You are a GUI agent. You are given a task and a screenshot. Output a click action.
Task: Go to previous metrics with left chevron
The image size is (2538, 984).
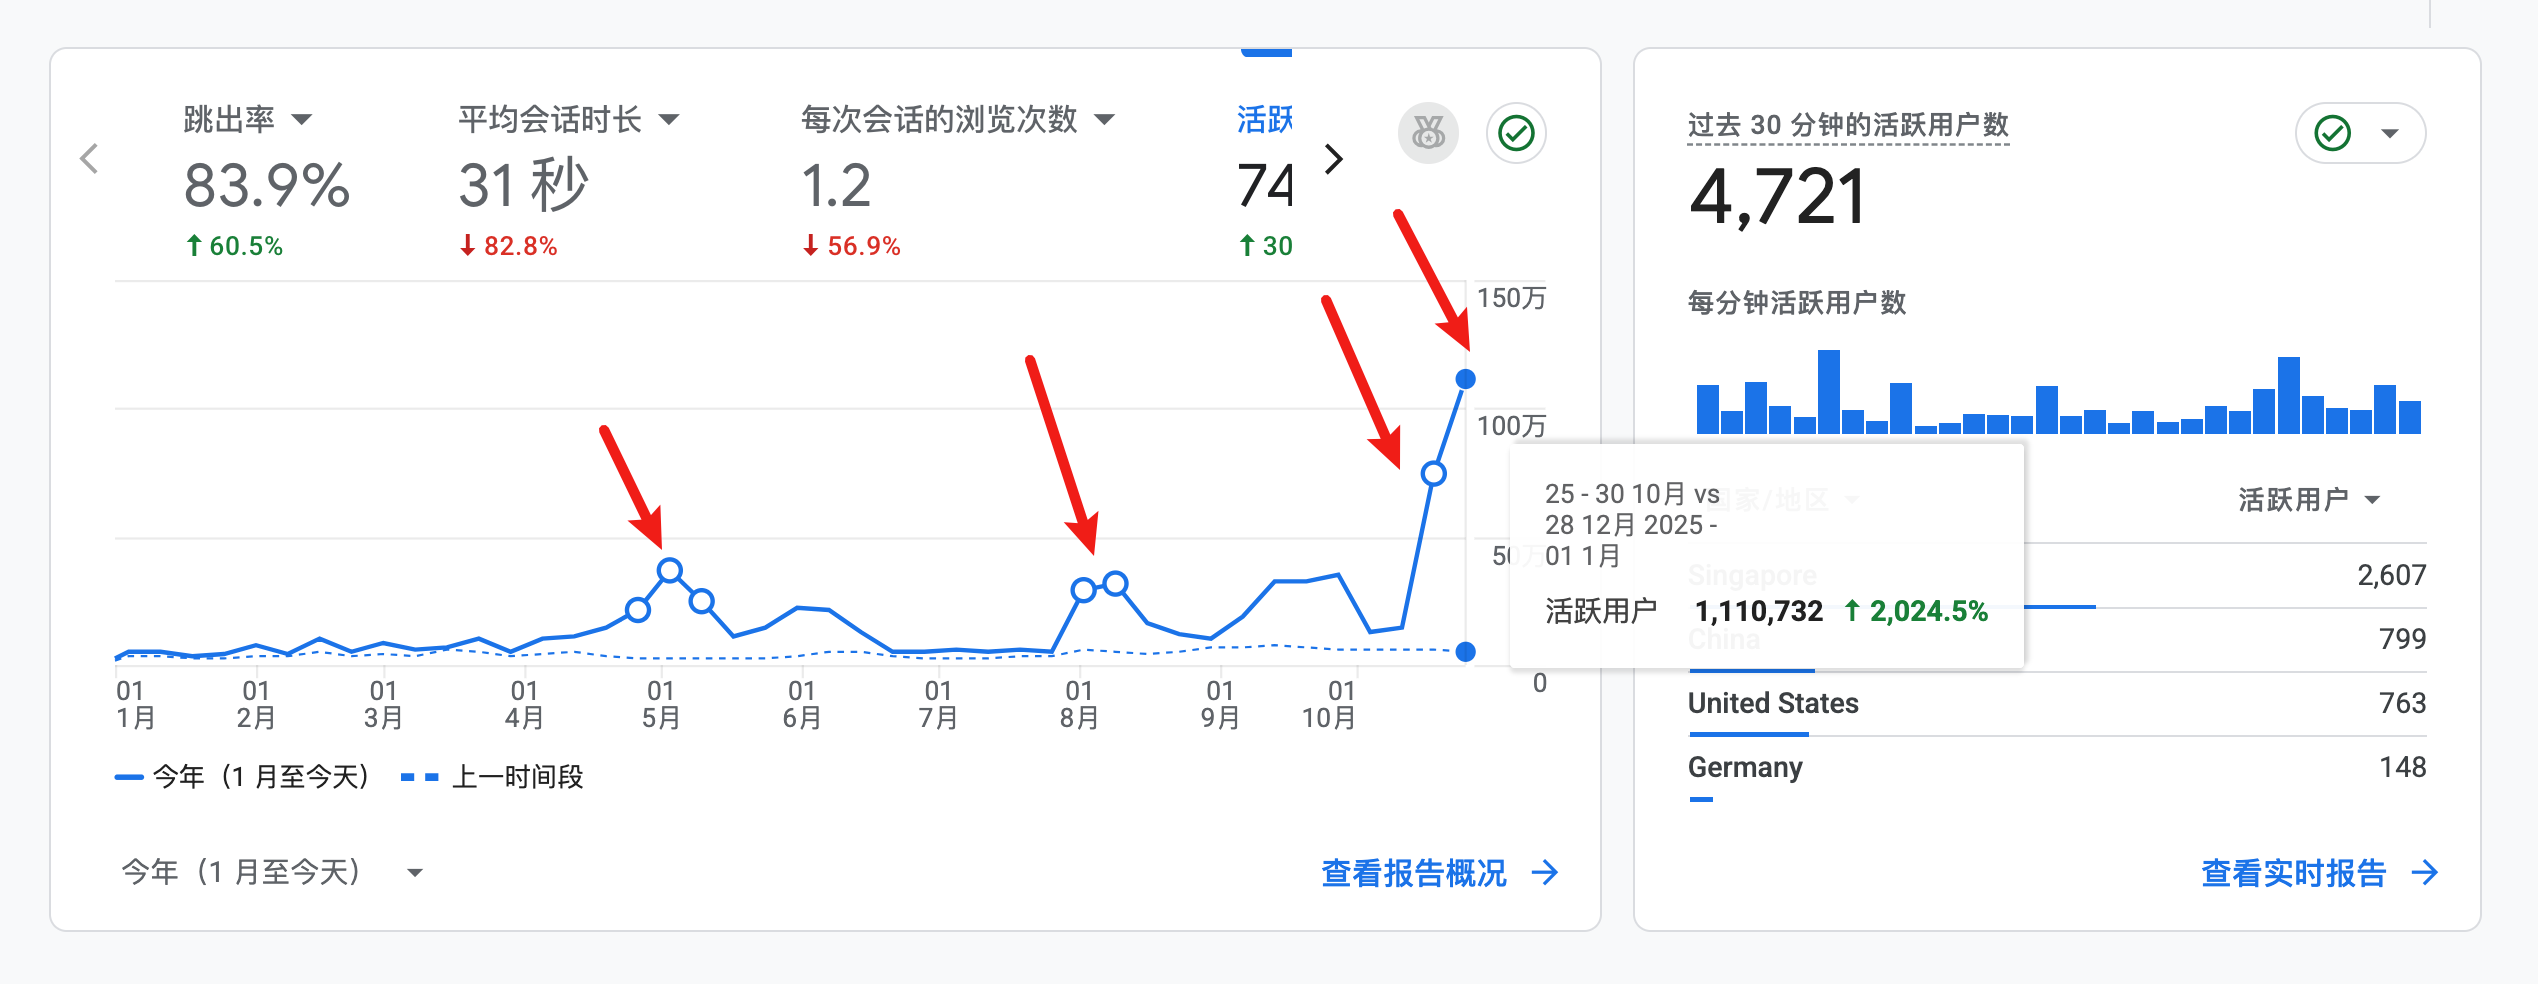coord(89,158)
